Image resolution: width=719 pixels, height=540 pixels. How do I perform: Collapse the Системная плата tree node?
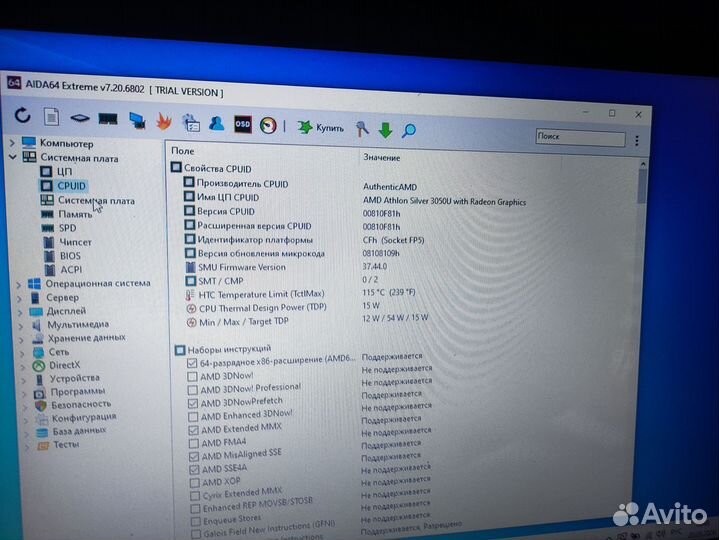click(13, 157)
